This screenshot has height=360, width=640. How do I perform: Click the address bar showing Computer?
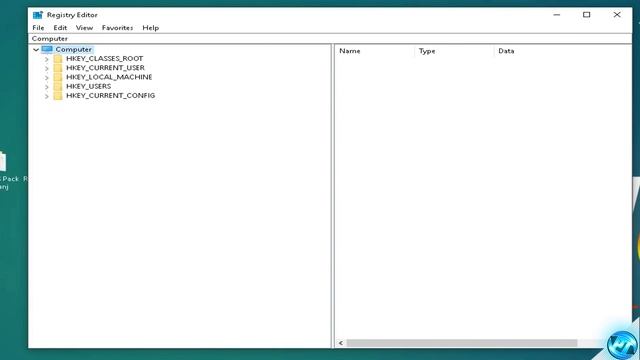pyautogui.click(x=330, y=39)
